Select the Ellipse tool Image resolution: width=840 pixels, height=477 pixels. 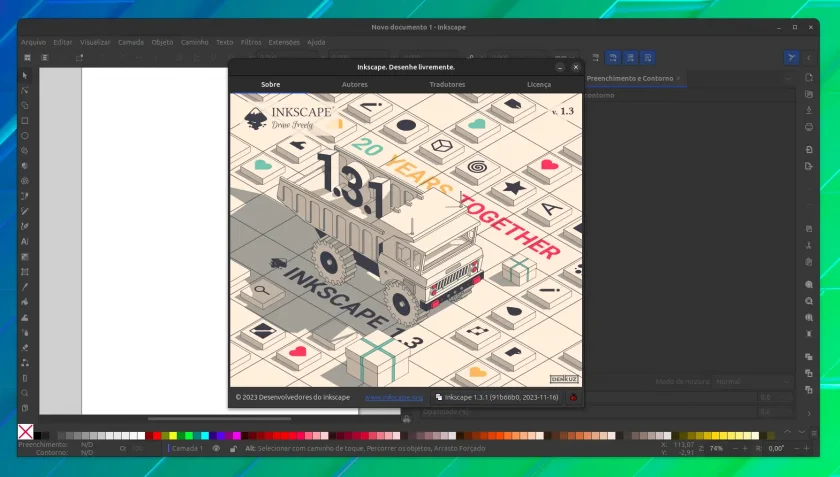pyautogui.click(x=25, y=136)
